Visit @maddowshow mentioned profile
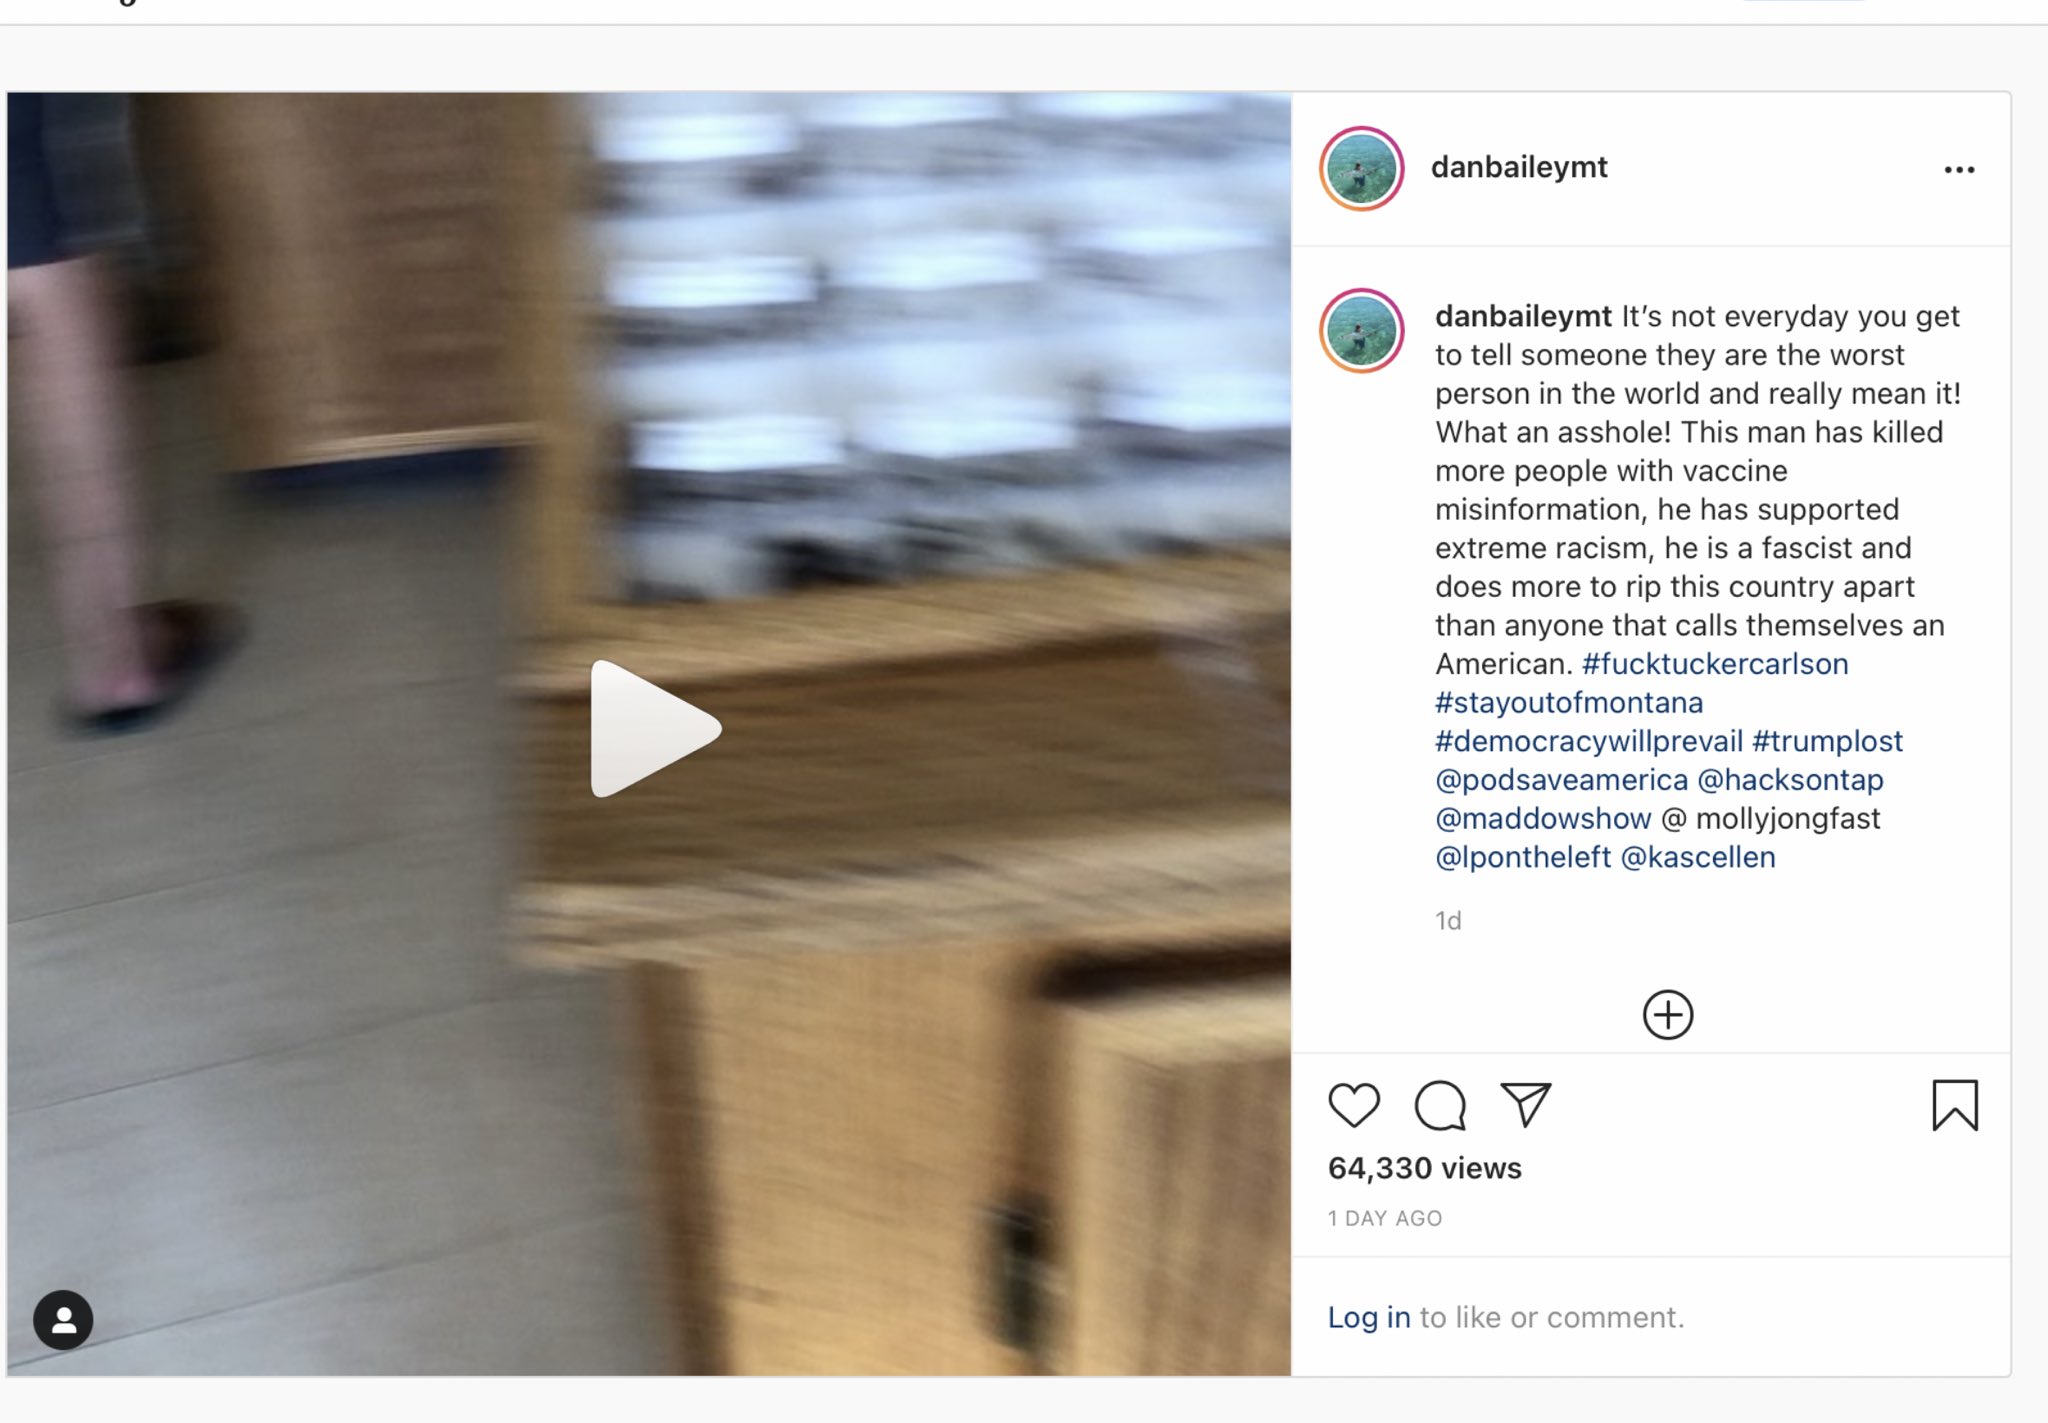Viewport: 2048px width, 1423px height. tap(1543, 818)
